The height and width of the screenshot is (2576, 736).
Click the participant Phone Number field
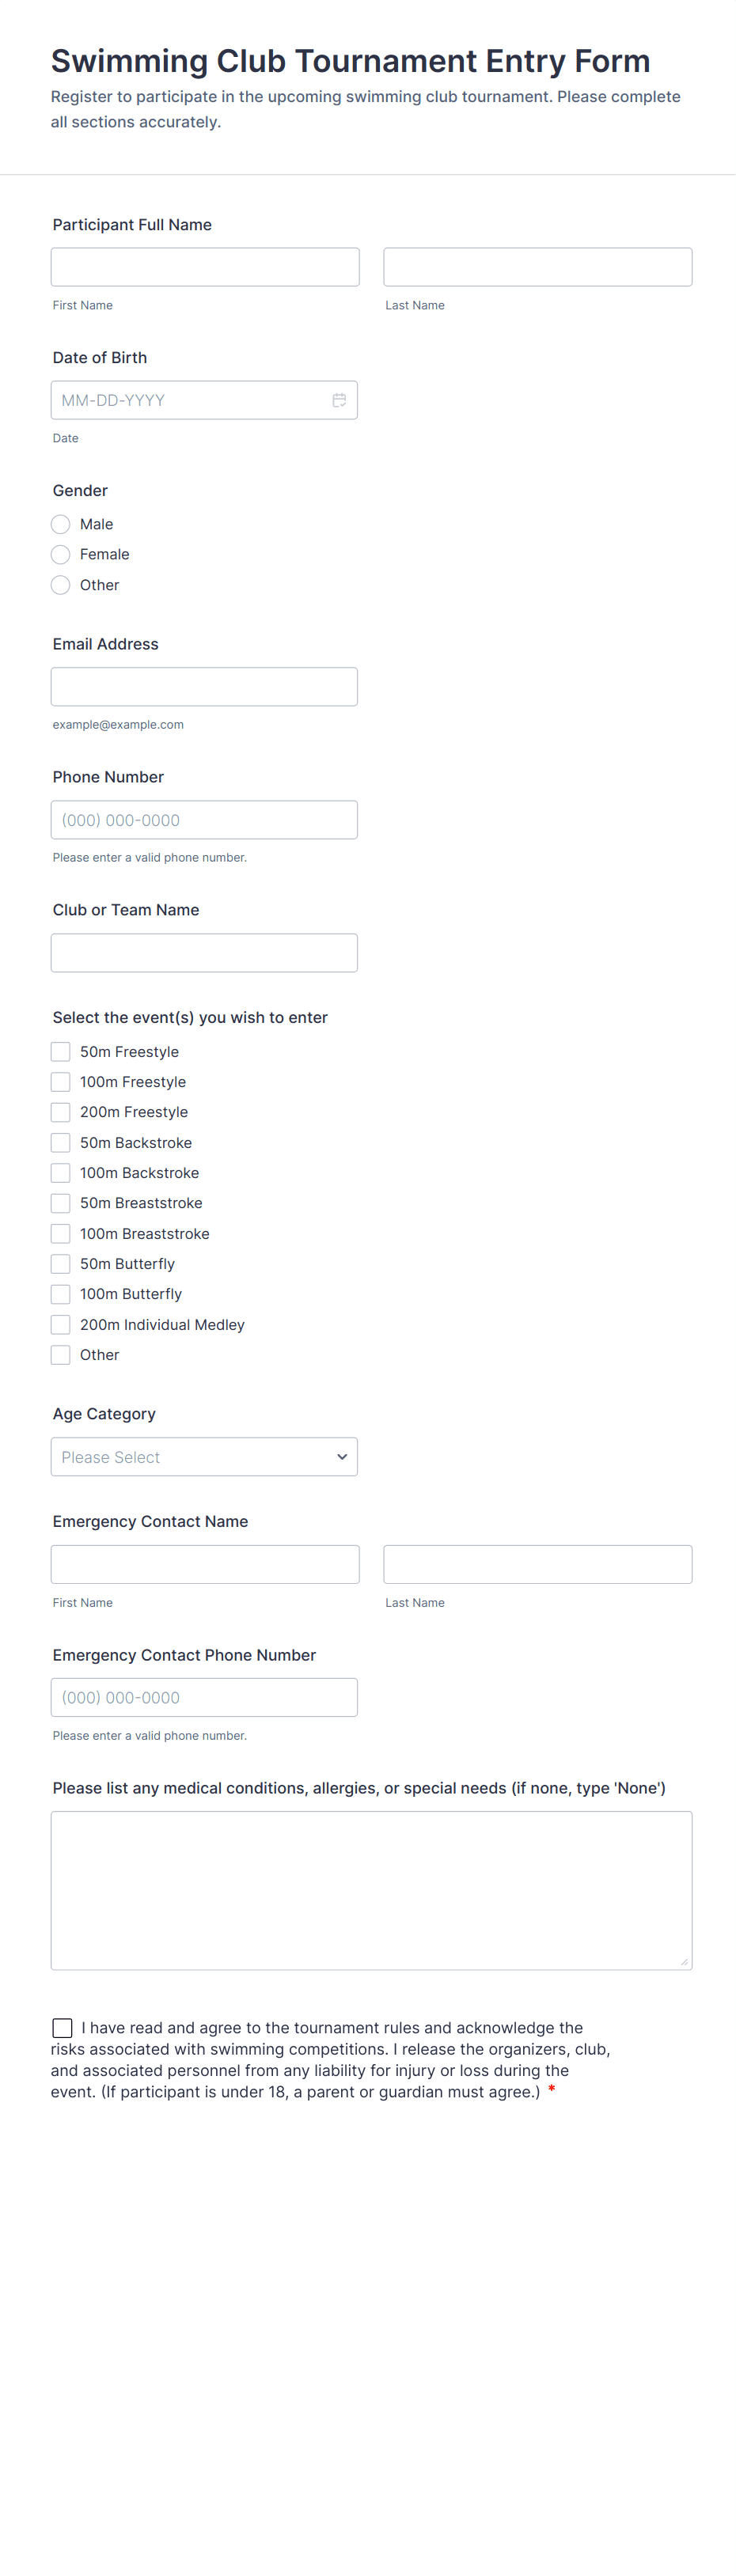[x=204, y=820]
